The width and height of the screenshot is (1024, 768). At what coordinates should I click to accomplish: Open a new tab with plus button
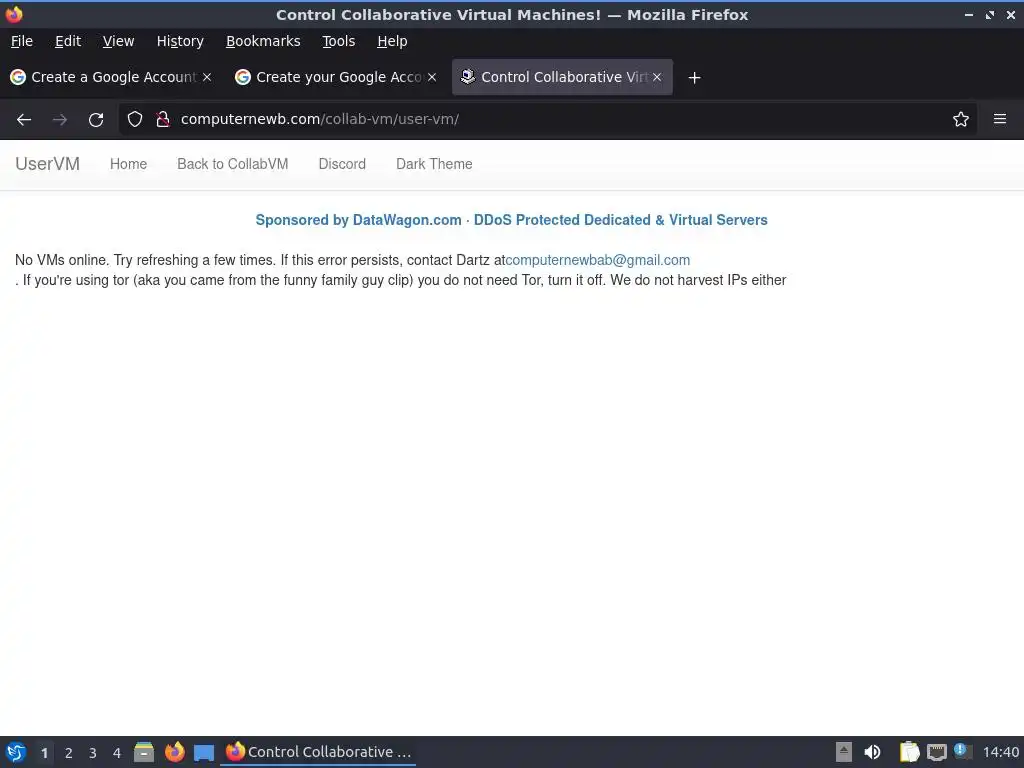[x=694, y=78]
